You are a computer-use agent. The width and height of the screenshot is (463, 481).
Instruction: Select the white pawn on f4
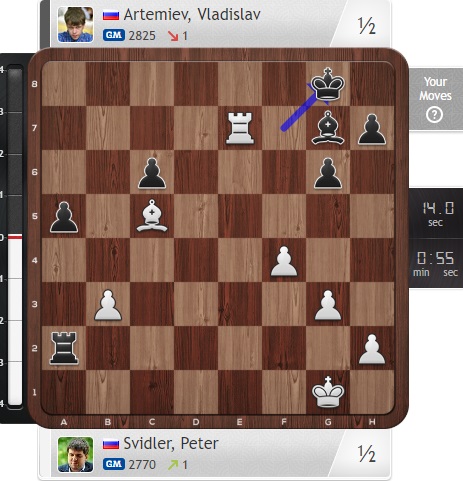tap(284, 261)
